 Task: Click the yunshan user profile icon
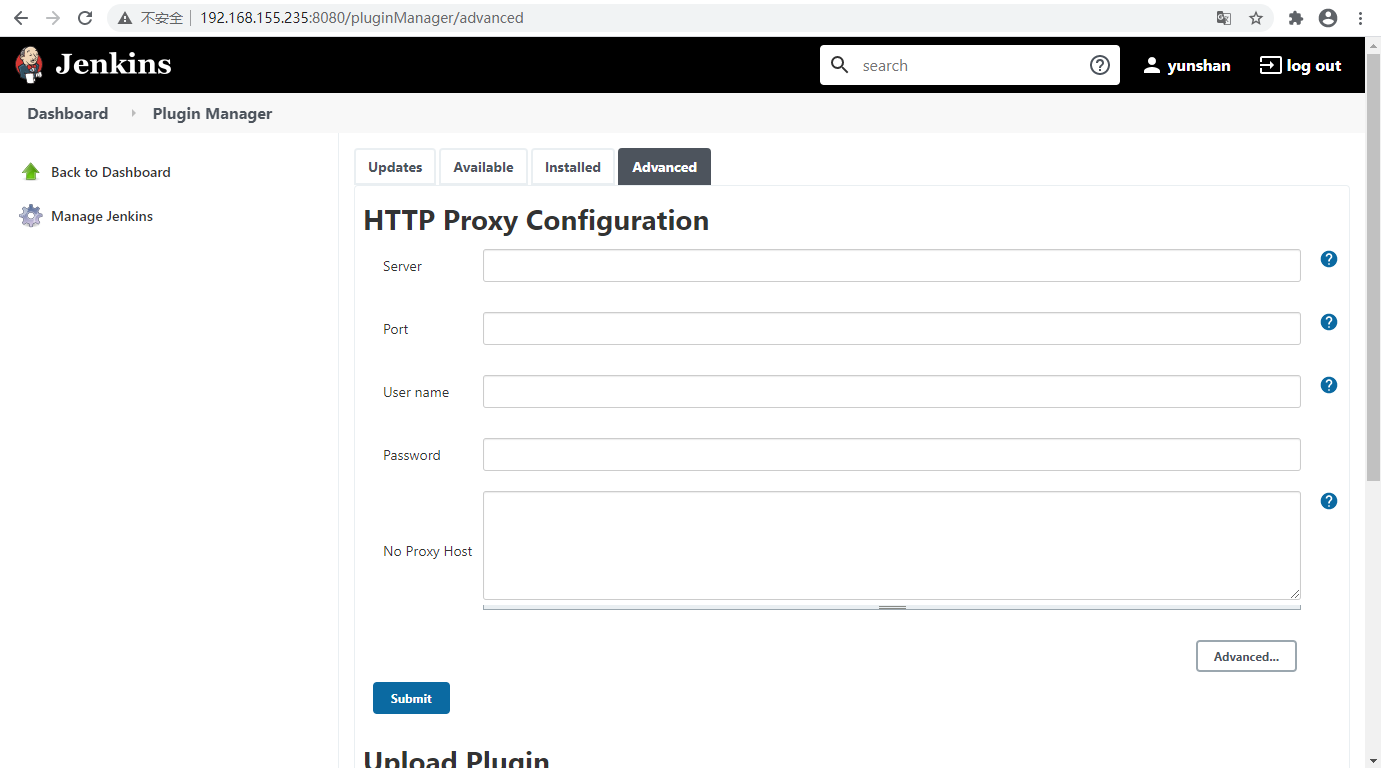pos(1152,65)
